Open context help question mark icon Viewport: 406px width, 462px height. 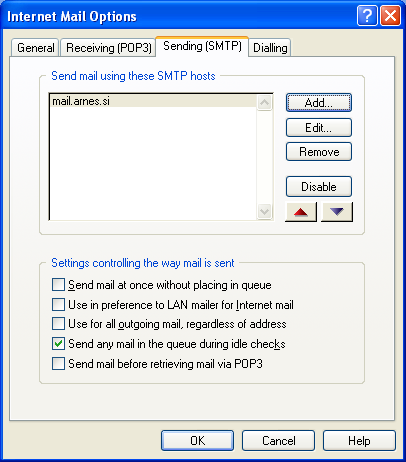point(367,16)
